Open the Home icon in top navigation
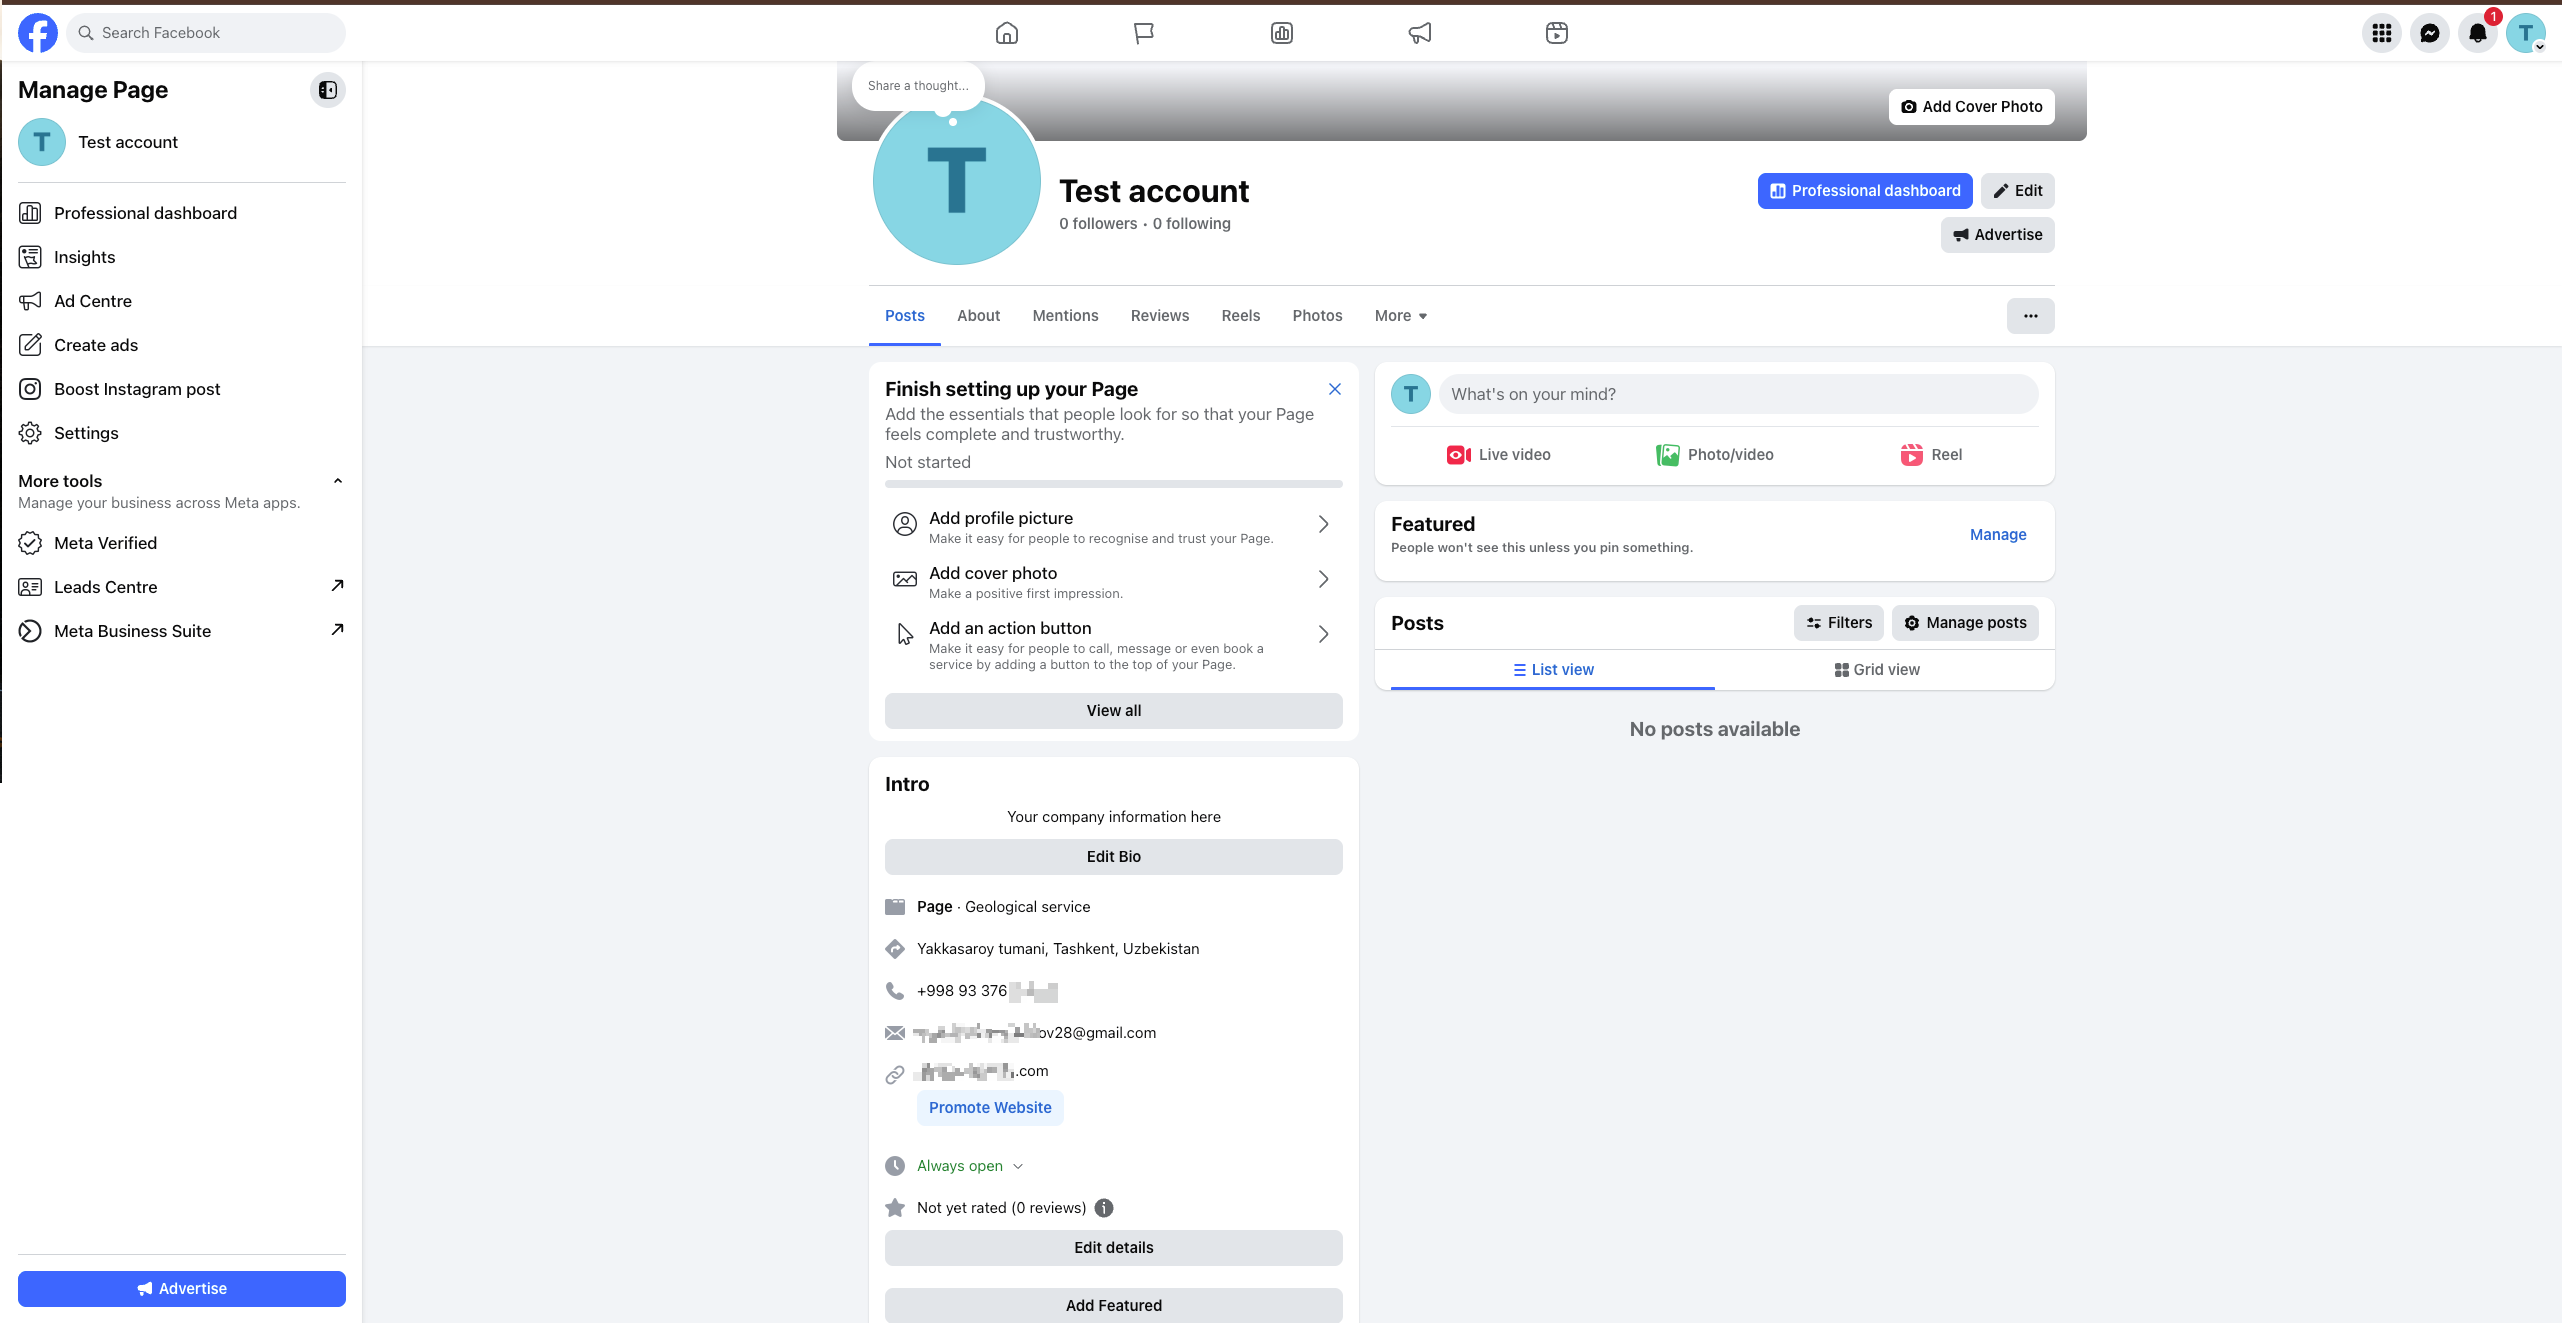 pos(1007,33)
